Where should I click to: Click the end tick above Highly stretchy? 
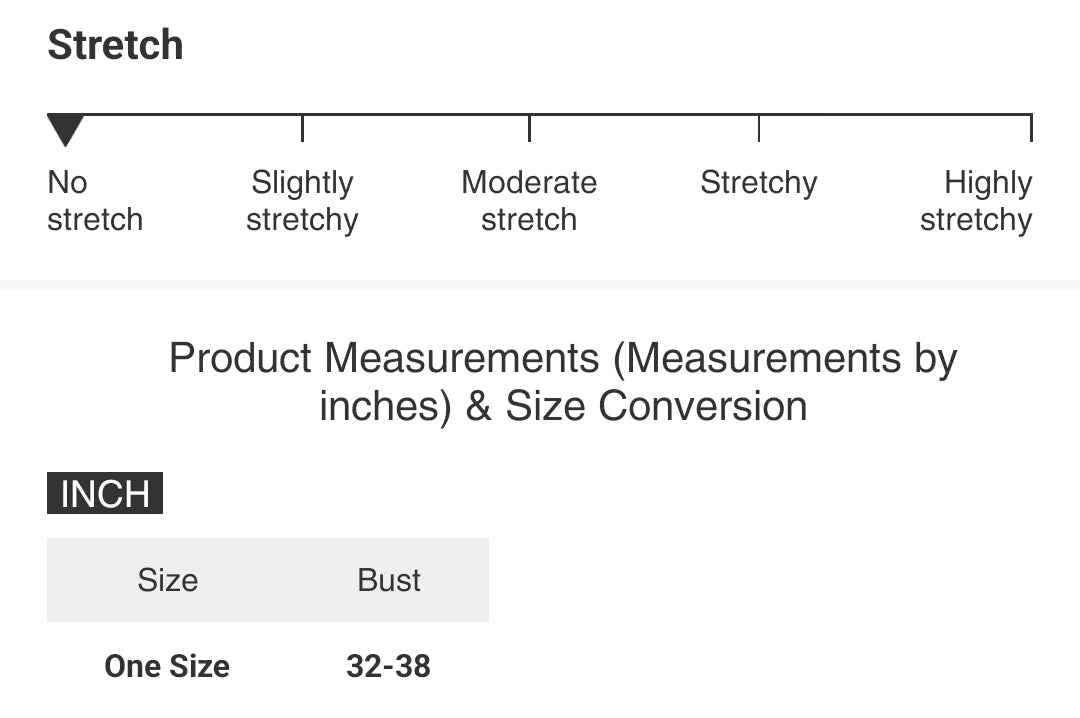(1030, 128)
